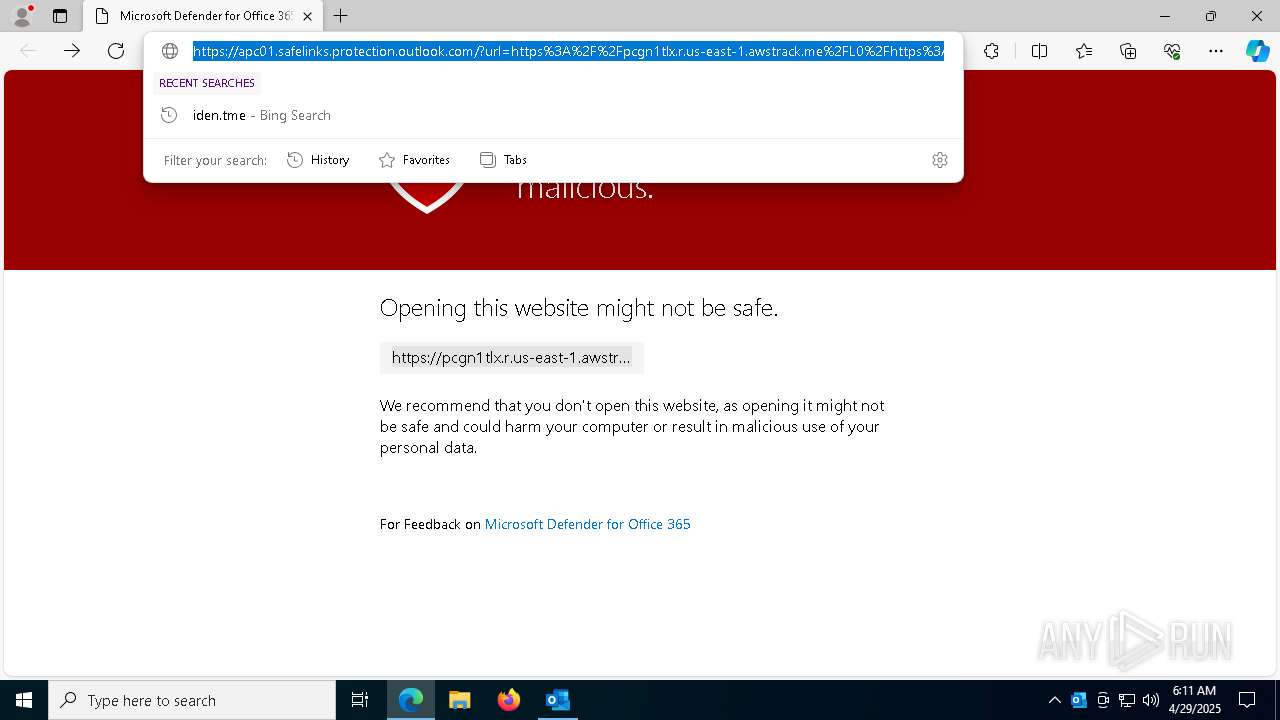Open the tab actions menu icon
Viewport: 1280px width, 720px height.
click(60, 16)
